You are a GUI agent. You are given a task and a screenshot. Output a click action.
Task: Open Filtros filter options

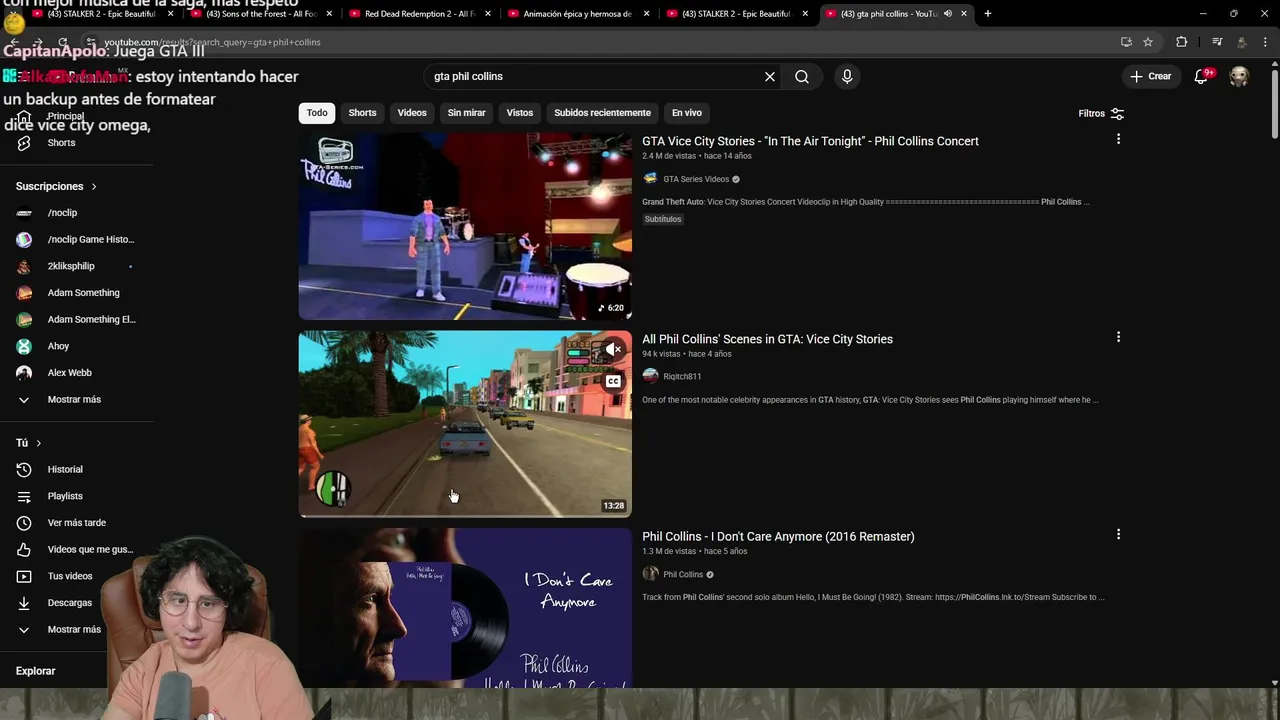tap(1101, 113)
